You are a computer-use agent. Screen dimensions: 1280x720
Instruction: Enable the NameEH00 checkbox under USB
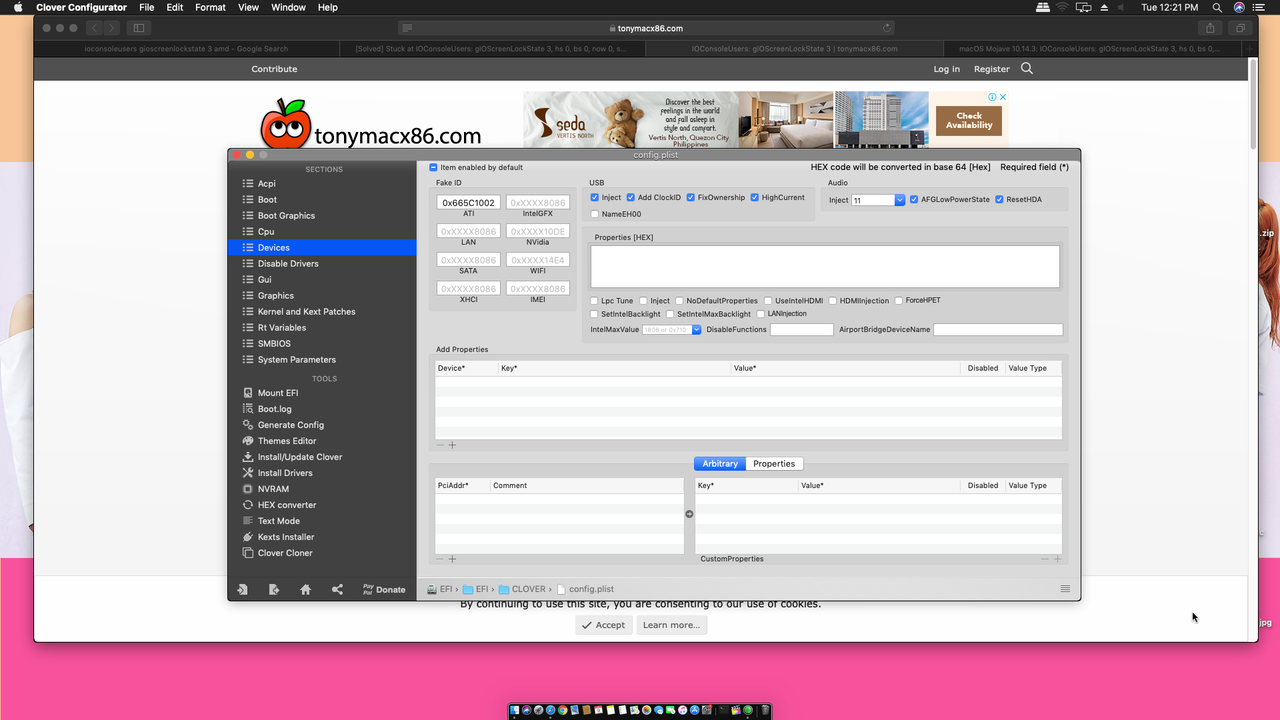pos(594,213)
